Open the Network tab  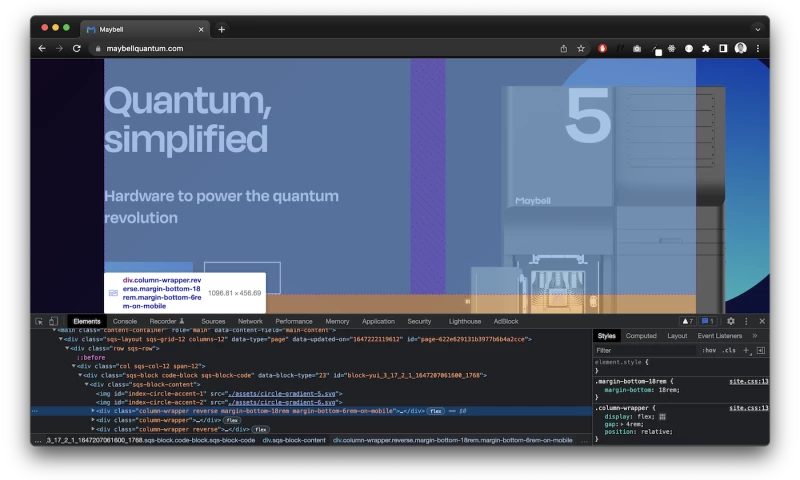coord(250,321)
